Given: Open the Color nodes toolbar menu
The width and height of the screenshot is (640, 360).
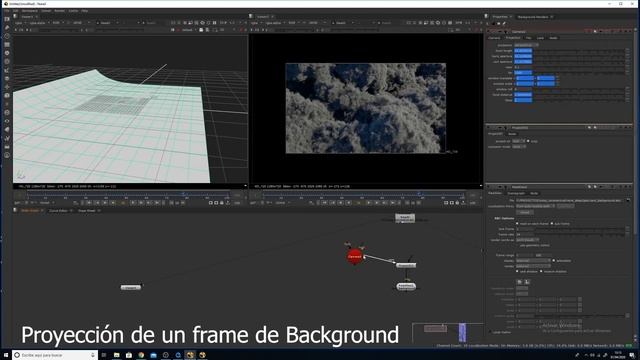Looking at the screenshot, I should point(7,53).
